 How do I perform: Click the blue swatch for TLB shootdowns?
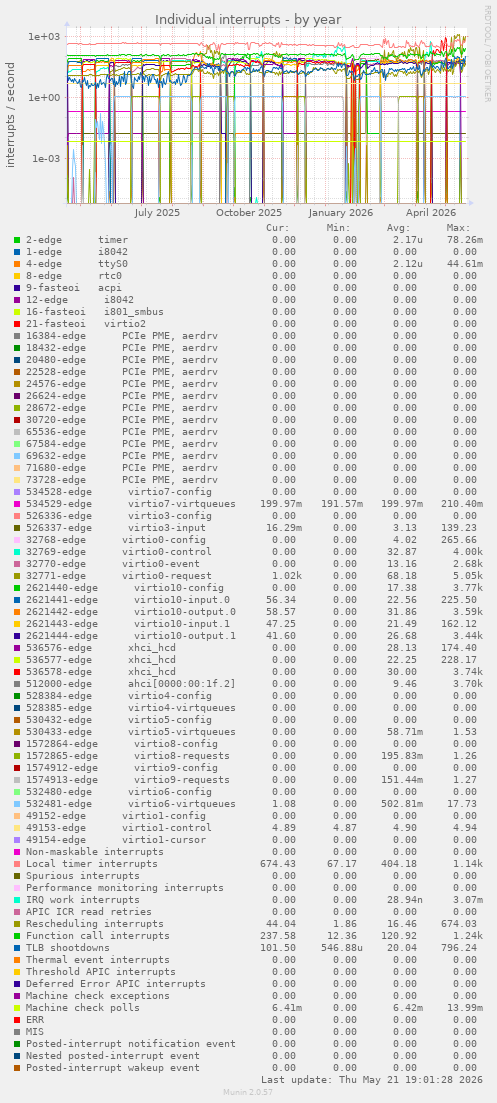pyautogui.click(x=17, y=948)
